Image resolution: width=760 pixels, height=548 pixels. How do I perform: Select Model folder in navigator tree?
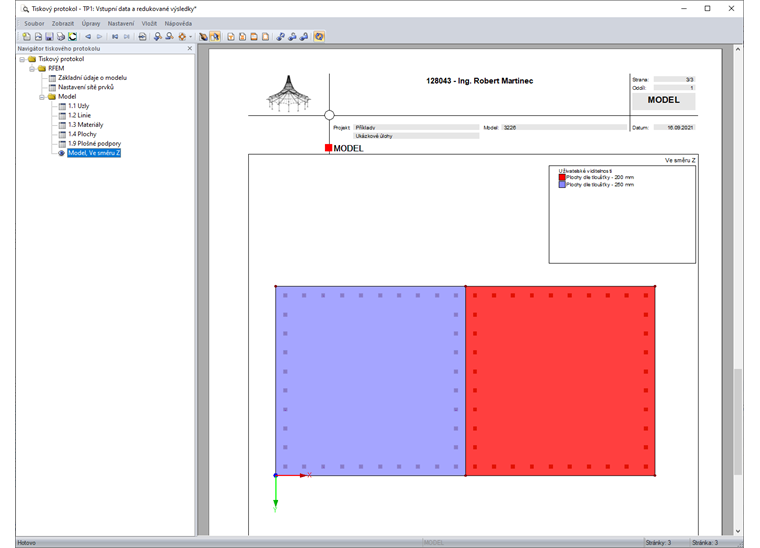[x=67, y=96]
